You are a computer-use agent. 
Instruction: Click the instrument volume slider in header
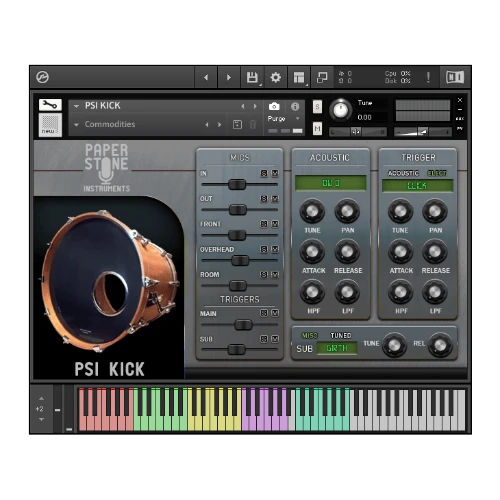[x=423, y=132]
